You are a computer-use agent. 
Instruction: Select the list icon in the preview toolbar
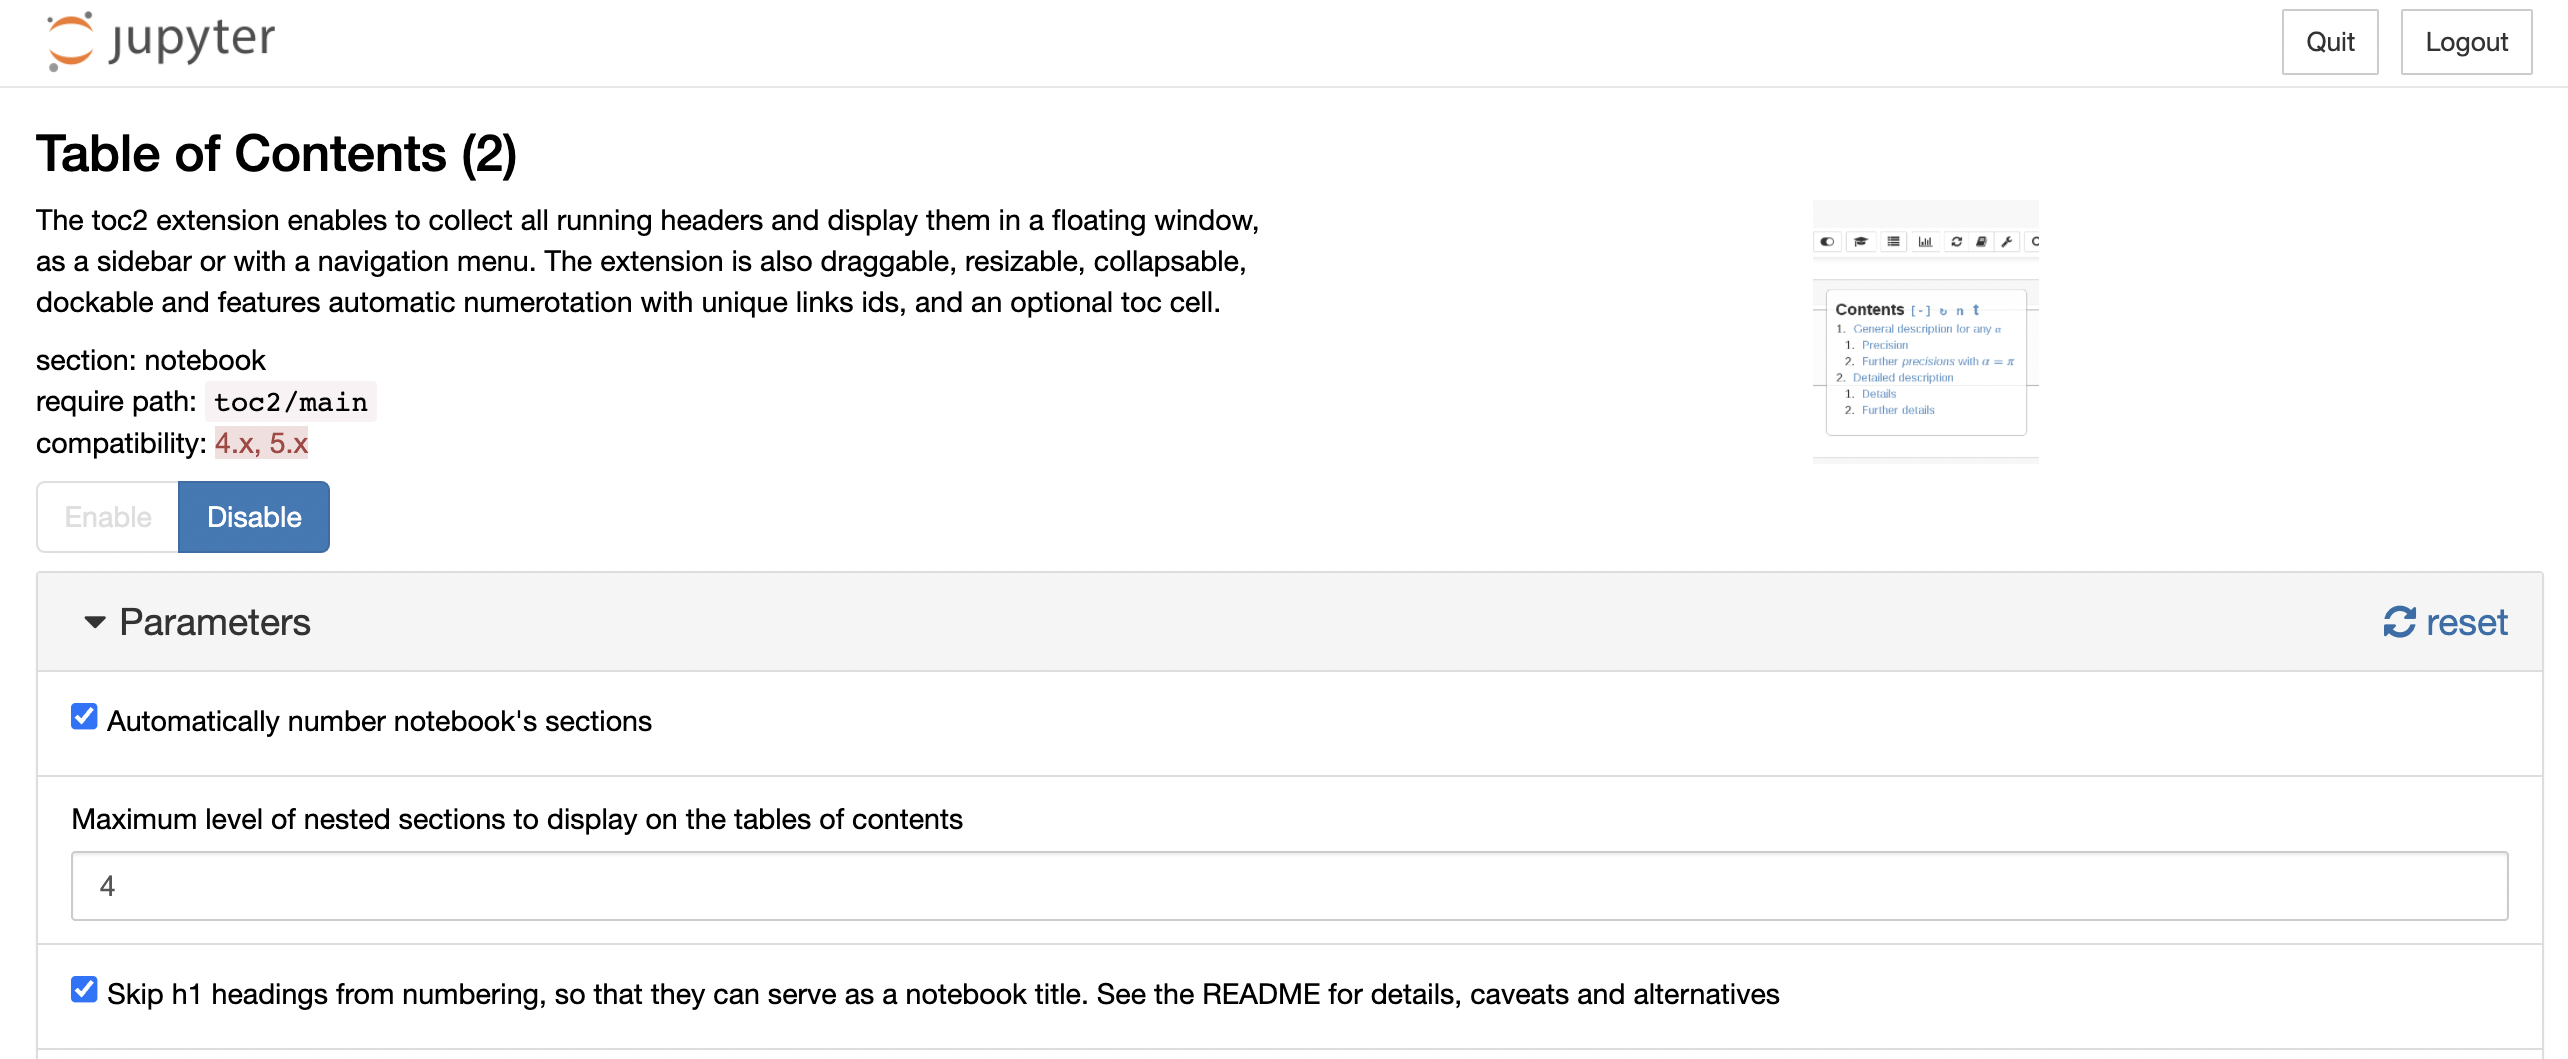pos(1894,241)
